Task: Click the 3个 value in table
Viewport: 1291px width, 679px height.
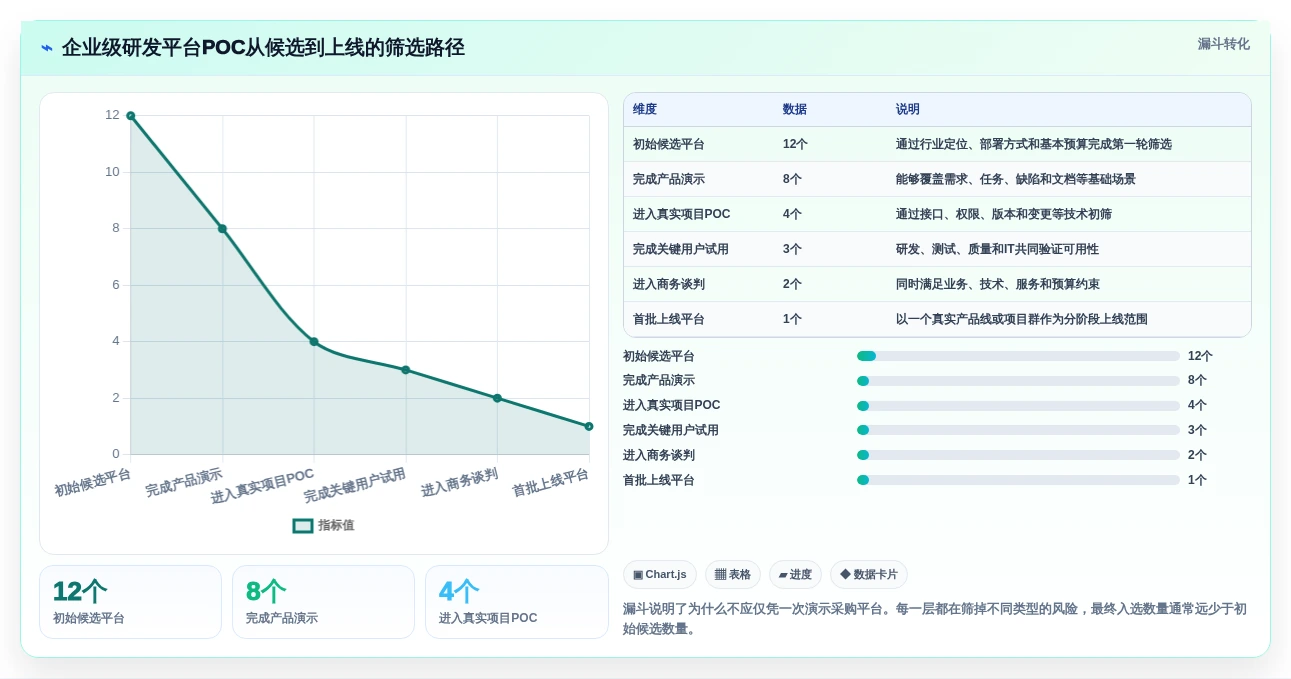Action: pos(792,249)
